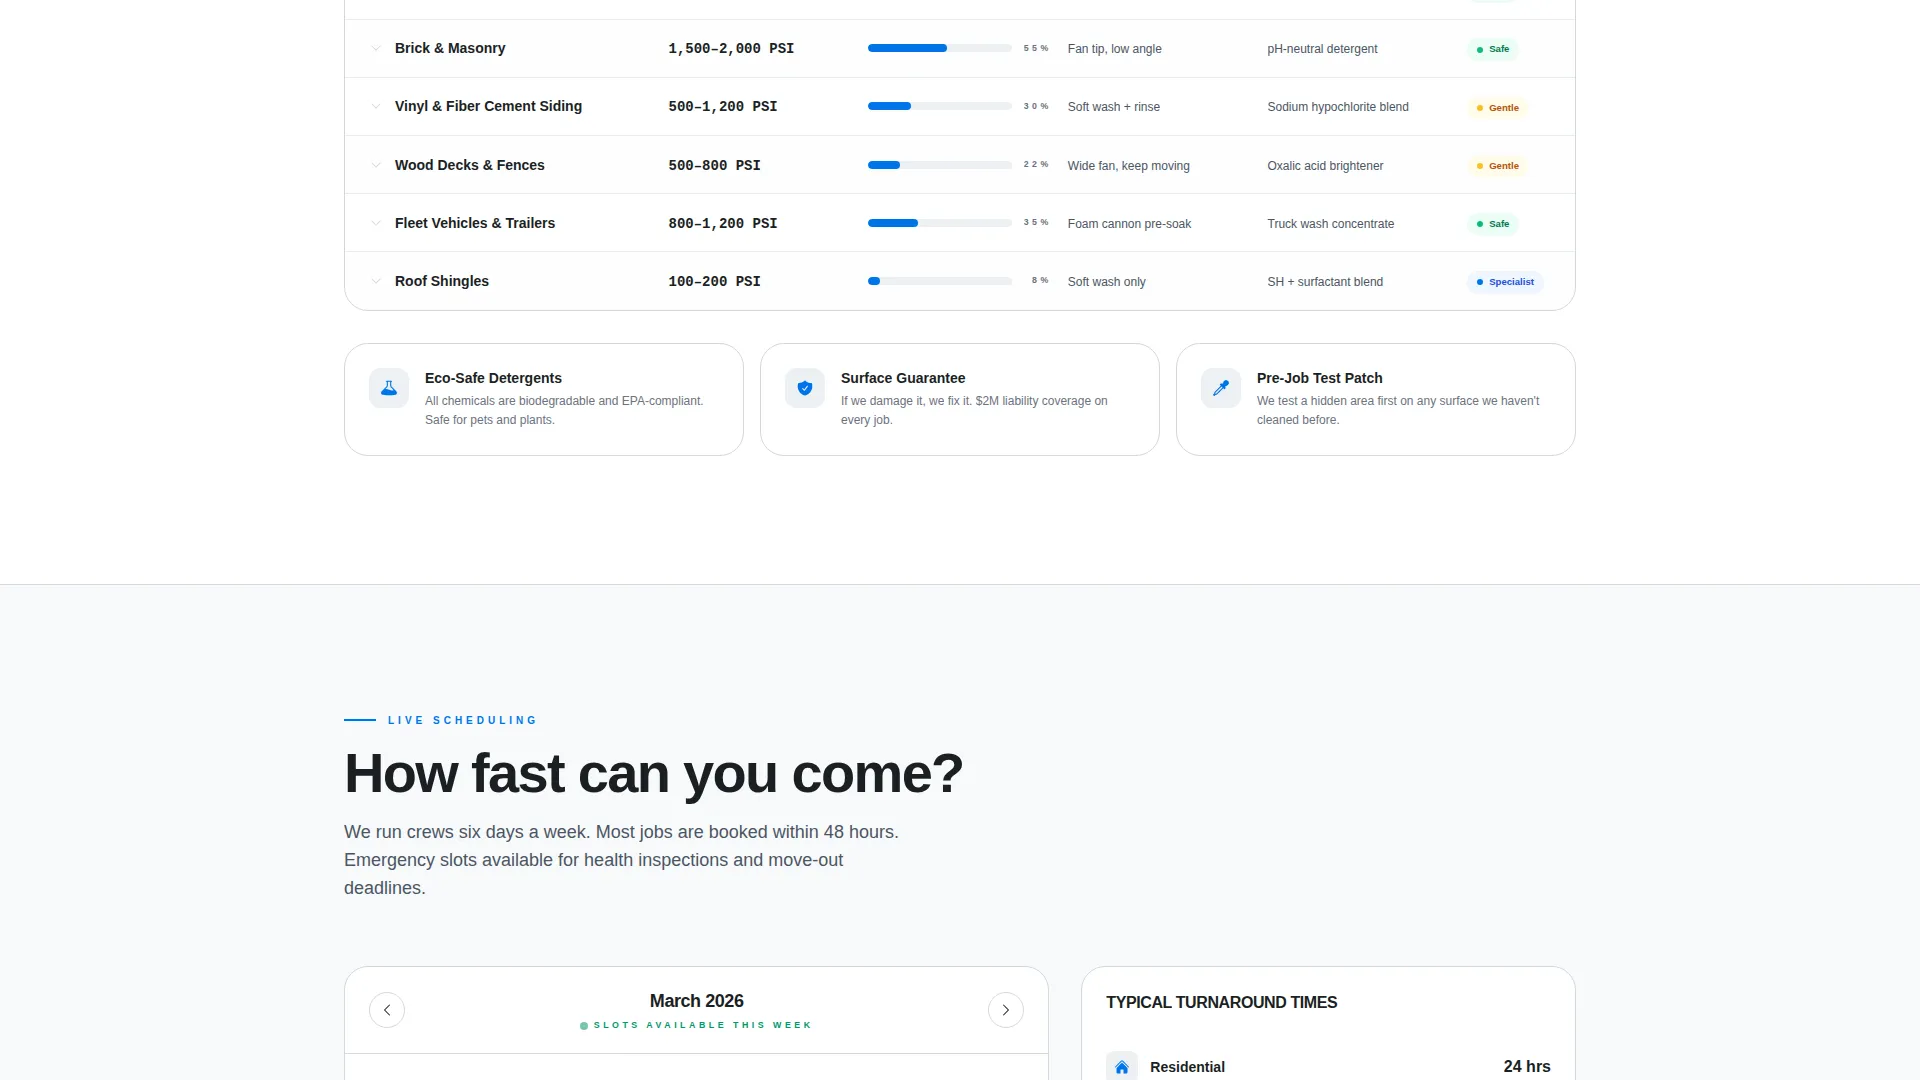
Task: Select the '800–1,200 PSI' value
Action: coord(723,223)
